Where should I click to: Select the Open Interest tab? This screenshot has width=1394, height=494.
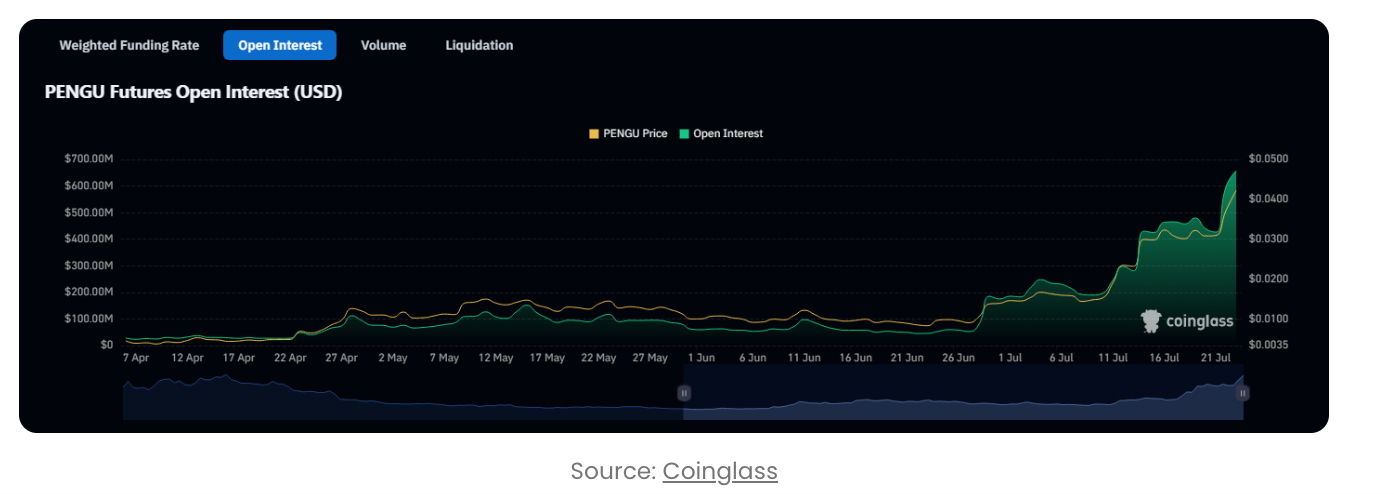pyautogui.click(x=280, y=45)
